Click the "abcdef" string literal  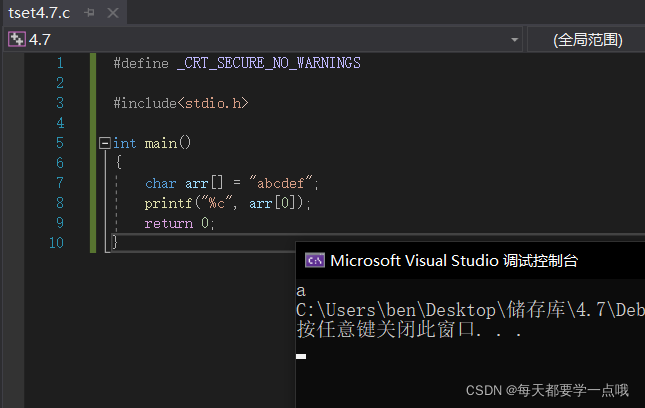[283, 183]
